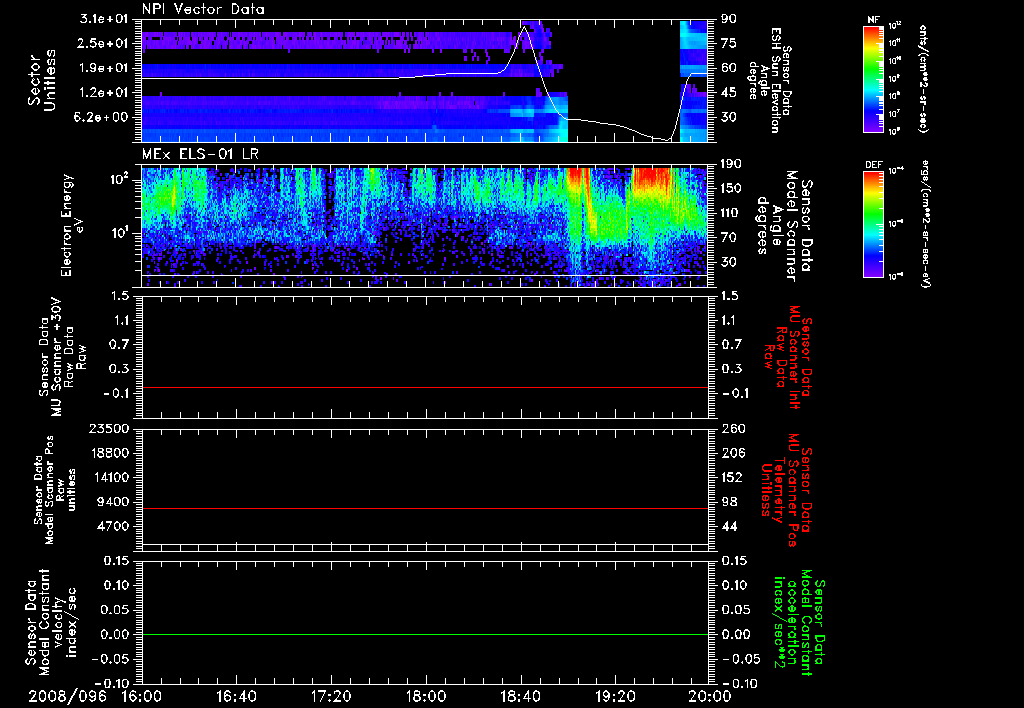The width and height of the screenshot is (1024, 708).
Task: Click the '2.5e+01' sector tick label
Action: click(x=104, y=43)
